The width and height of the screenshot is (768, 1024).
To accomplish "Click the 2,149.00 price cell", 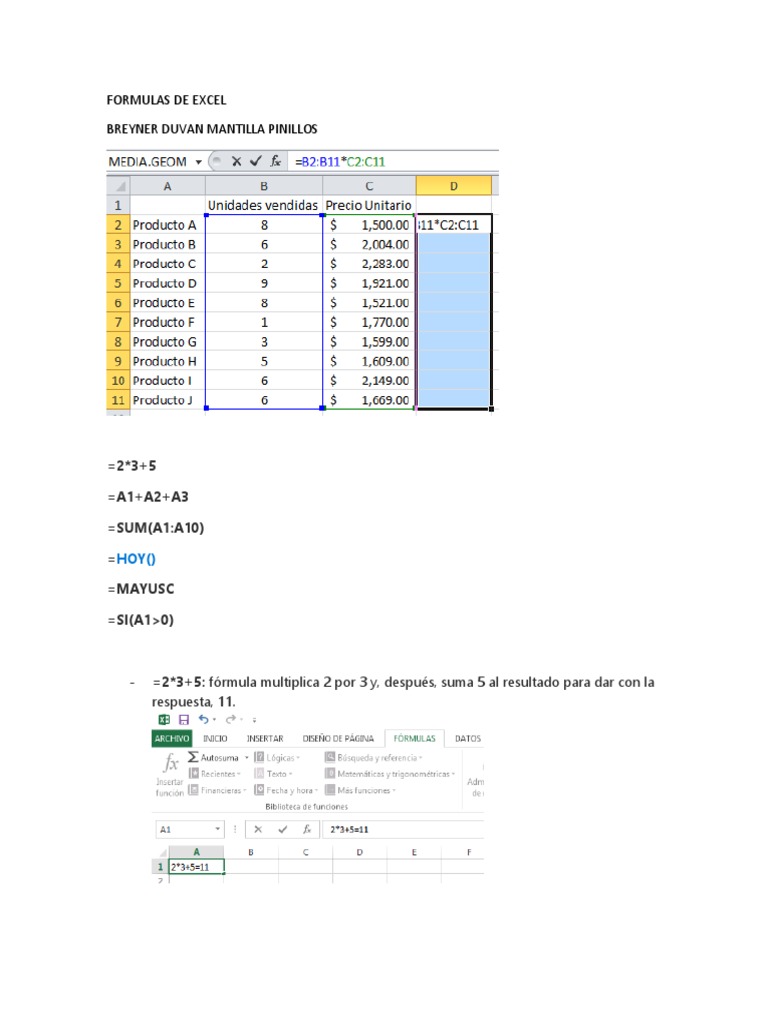I will [x=369, y=380].
